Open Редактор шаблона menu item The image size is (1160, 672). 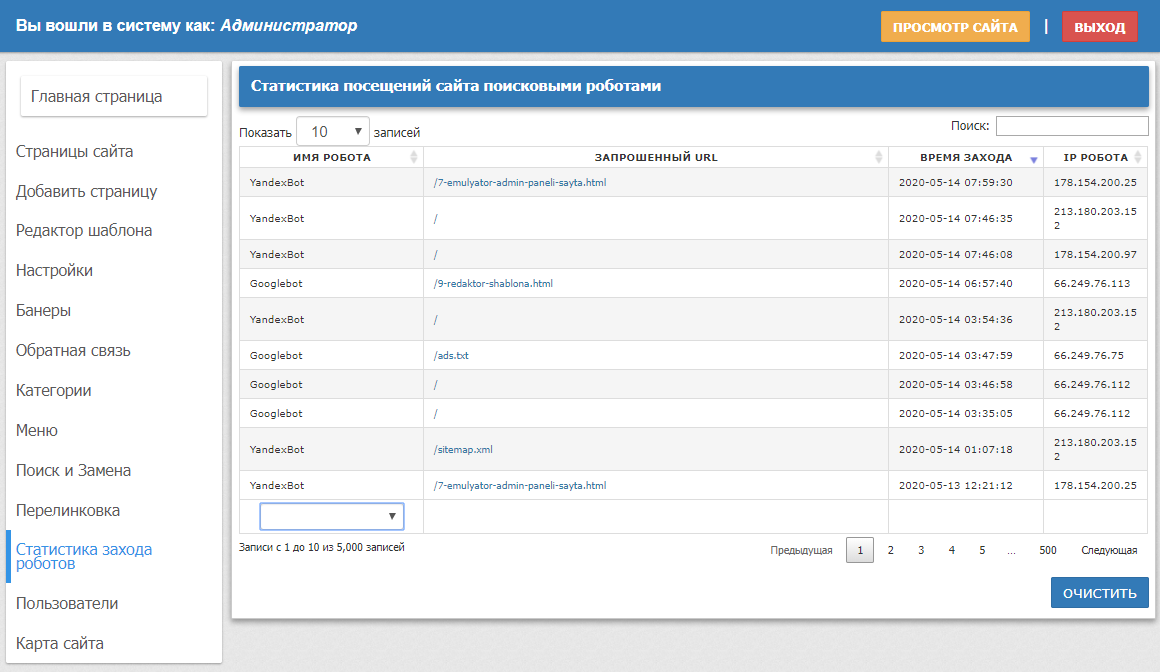[84, 231]
